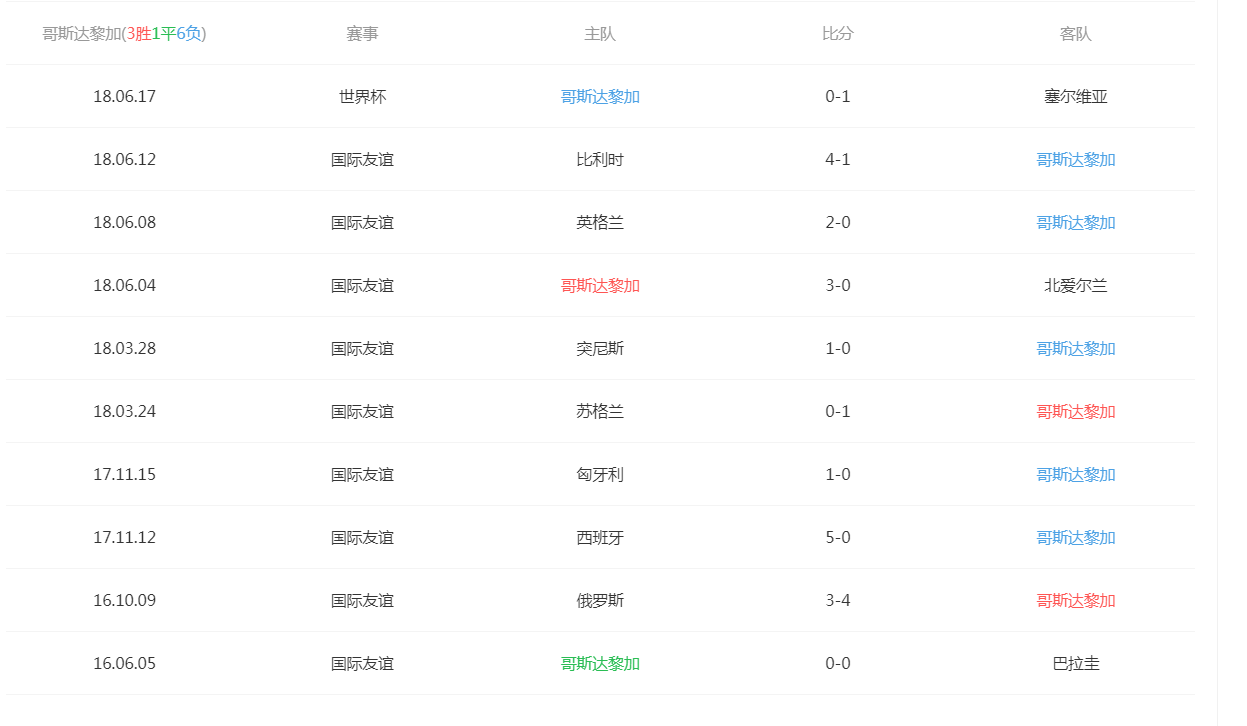Viewport: 1247px width, 726px height.
Task: Click away team 北爱尔兰
Action: 1076,286
